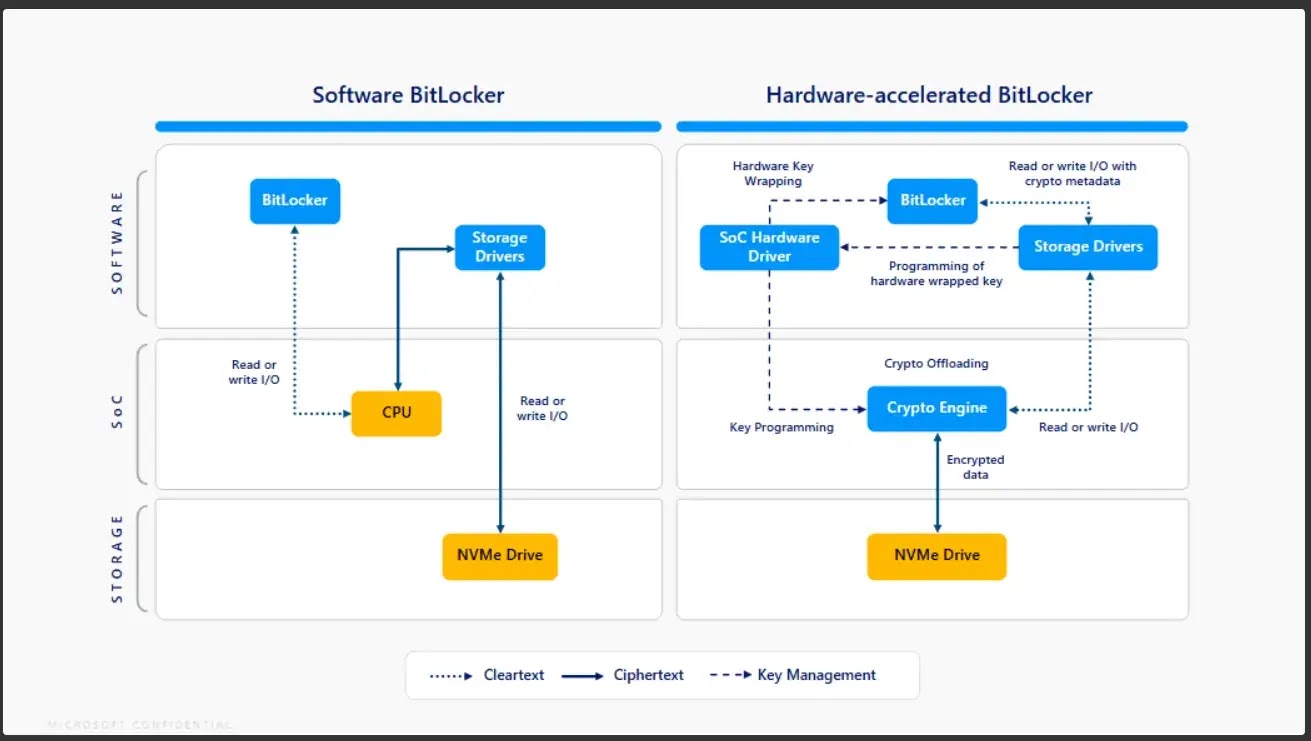Click the Key Management legend entry

[x=816, y=675]
